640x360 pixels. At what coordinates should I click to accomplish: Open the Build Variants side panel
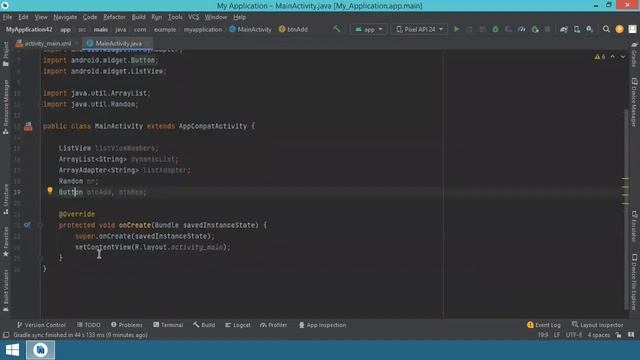coord(5,291)
